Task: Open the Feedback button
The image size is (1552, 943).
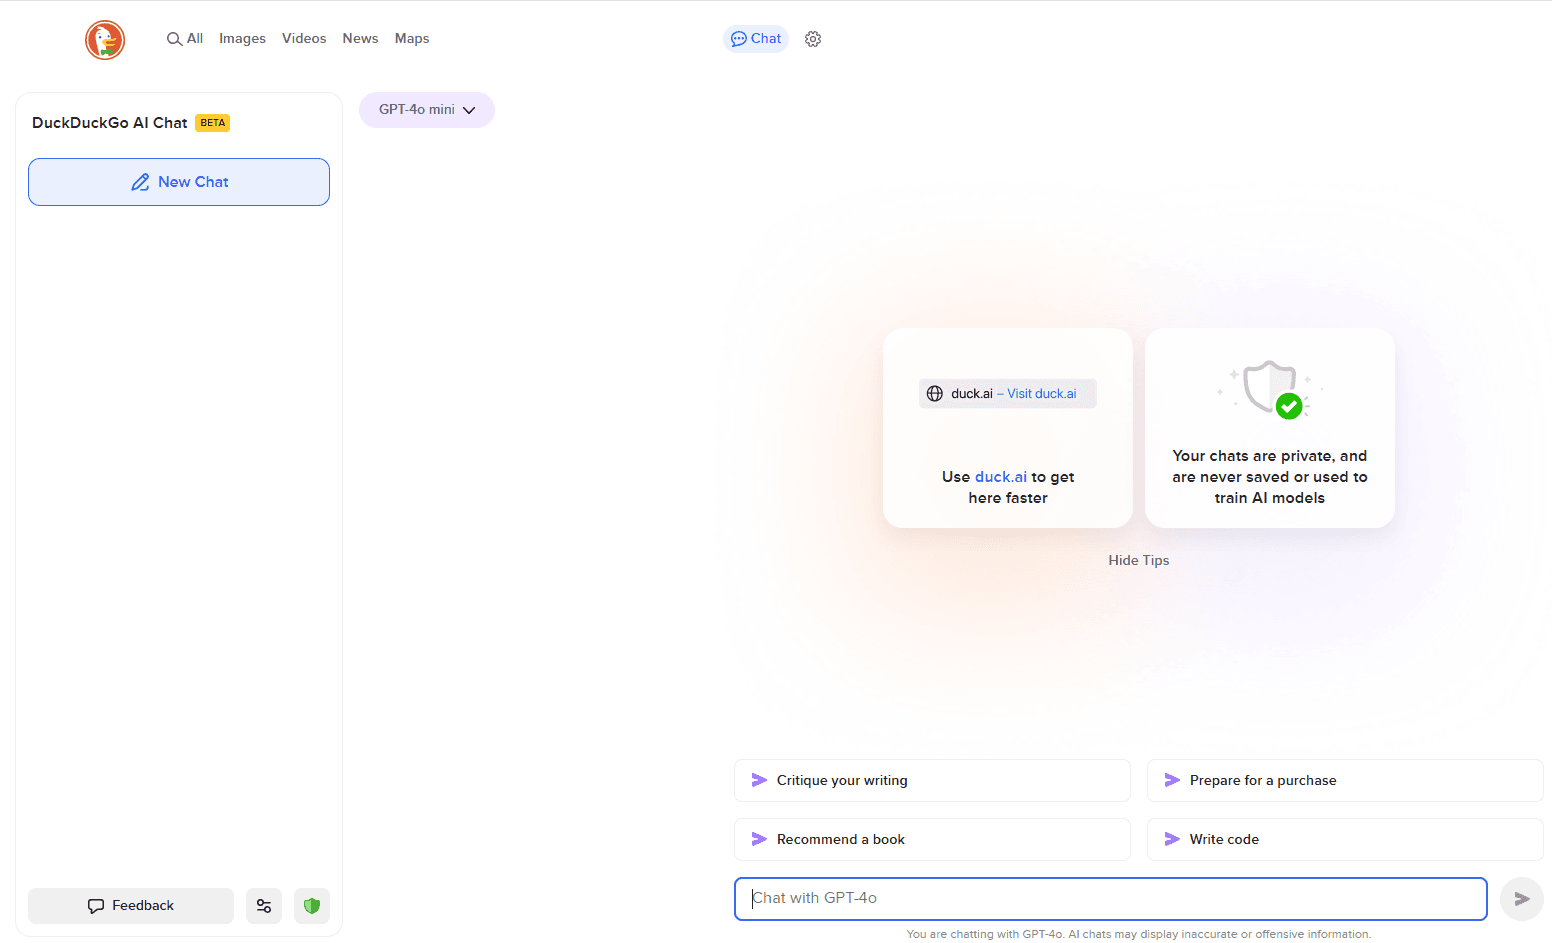Action: [x=131, y=906]
